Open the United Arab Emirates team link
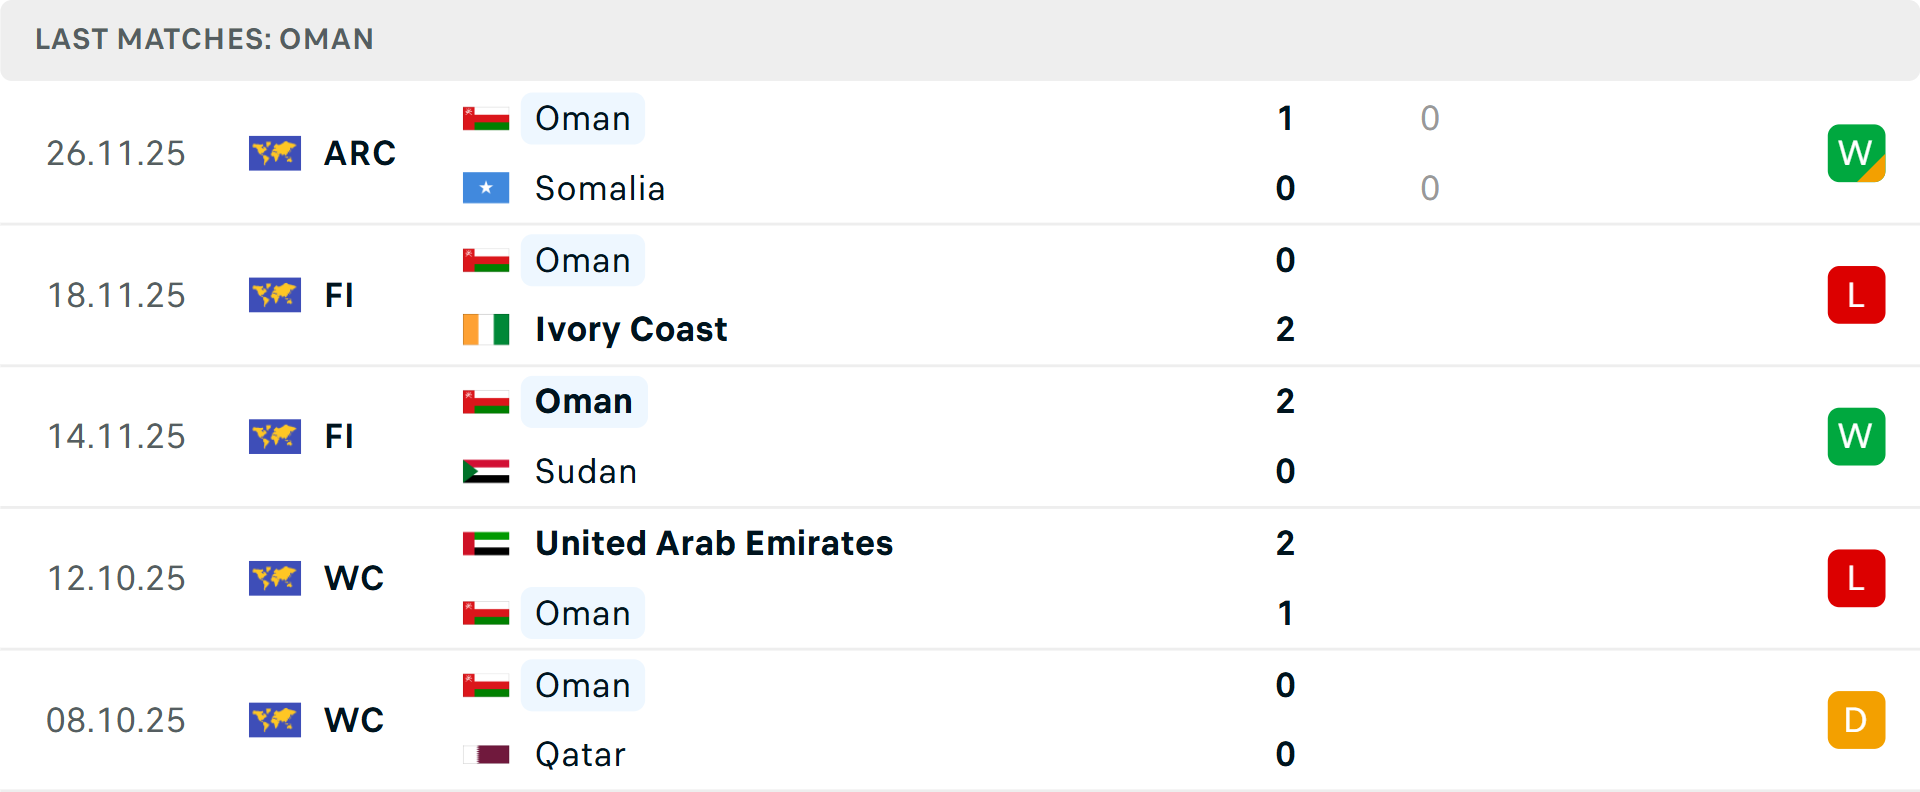The height and width of the screenshot is (792, 1920). (714, 543)
